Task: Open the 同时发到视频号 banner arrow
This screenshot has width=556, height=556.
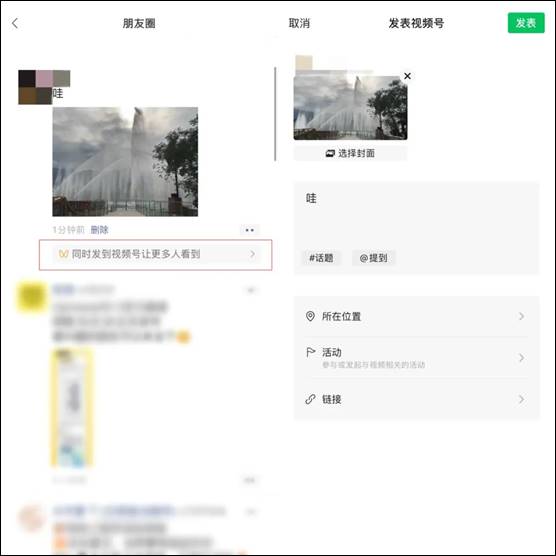Action: point(252,254)
